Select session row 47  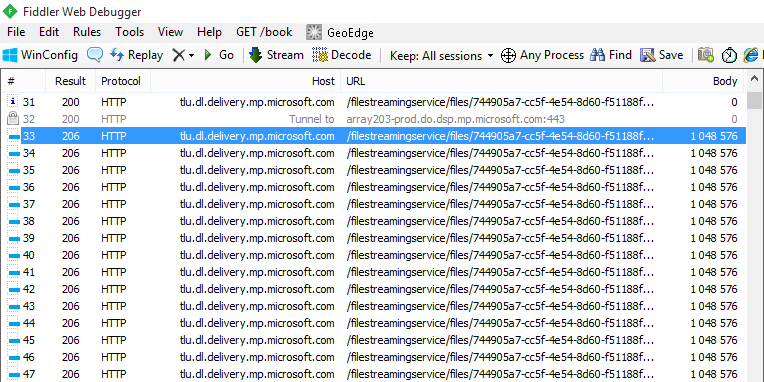[x=373, y=374]
